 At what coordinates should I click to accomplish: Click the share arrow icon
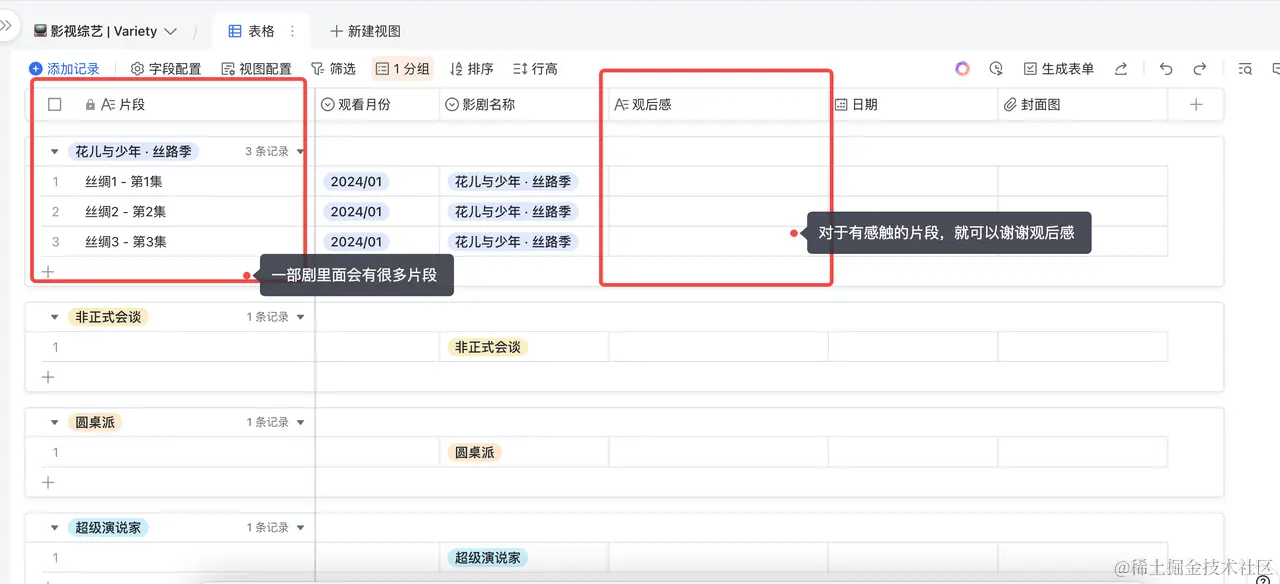pyautogui.click(x=1122, y=68)
